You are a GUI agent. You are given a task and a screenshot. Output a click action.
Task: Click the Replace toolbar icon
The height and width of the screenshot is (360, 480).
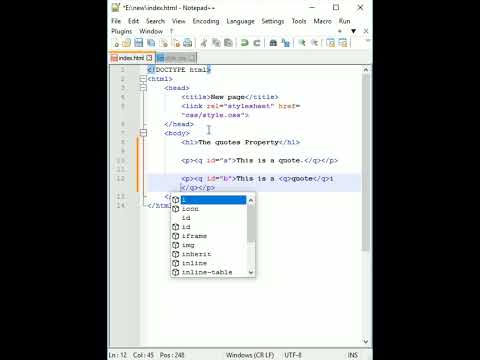pyautogui.click(x=285, y=43)
